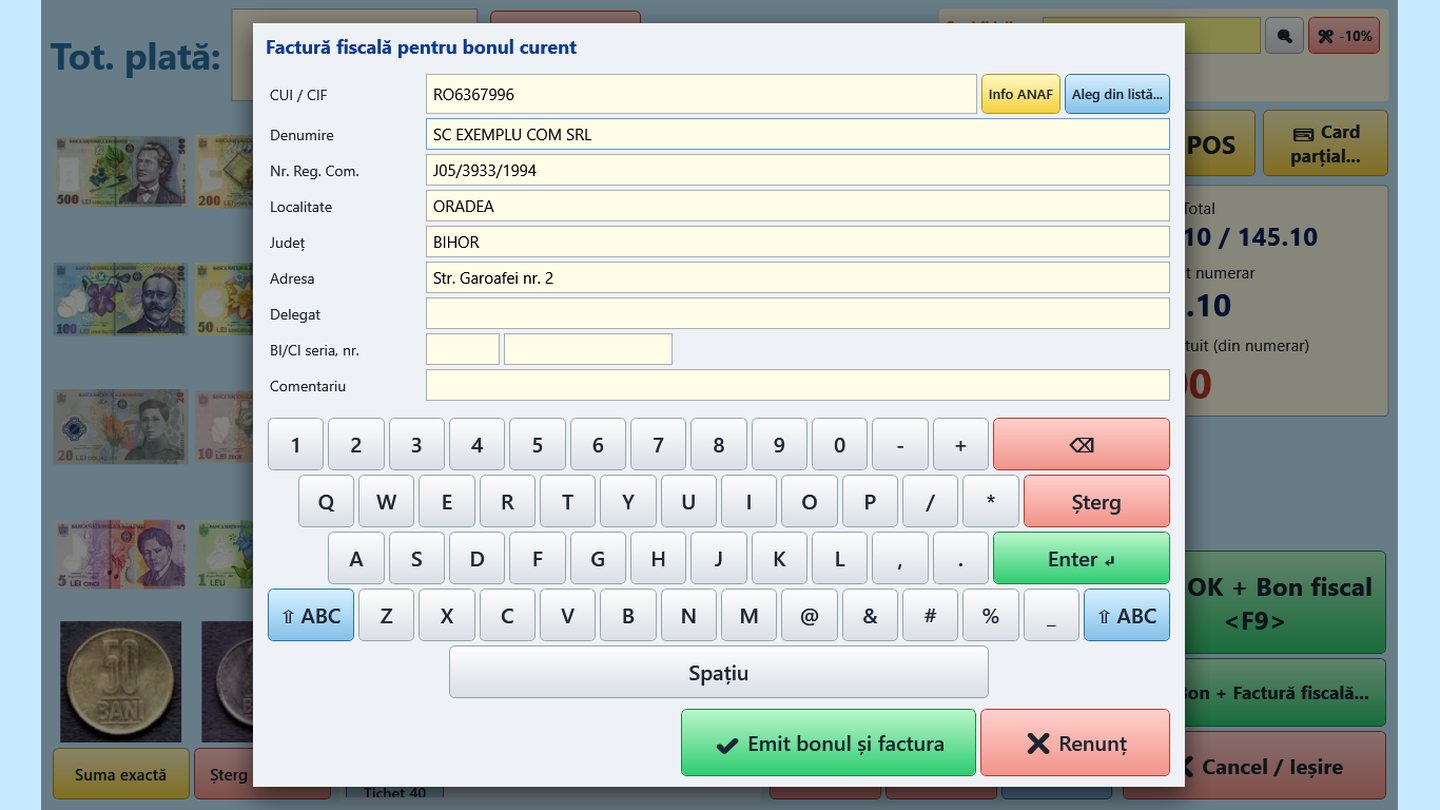Cancel with the Renunț button
Image resolution: width=1440 pixels, height=810 pixels.
[x=1075, y=743]
